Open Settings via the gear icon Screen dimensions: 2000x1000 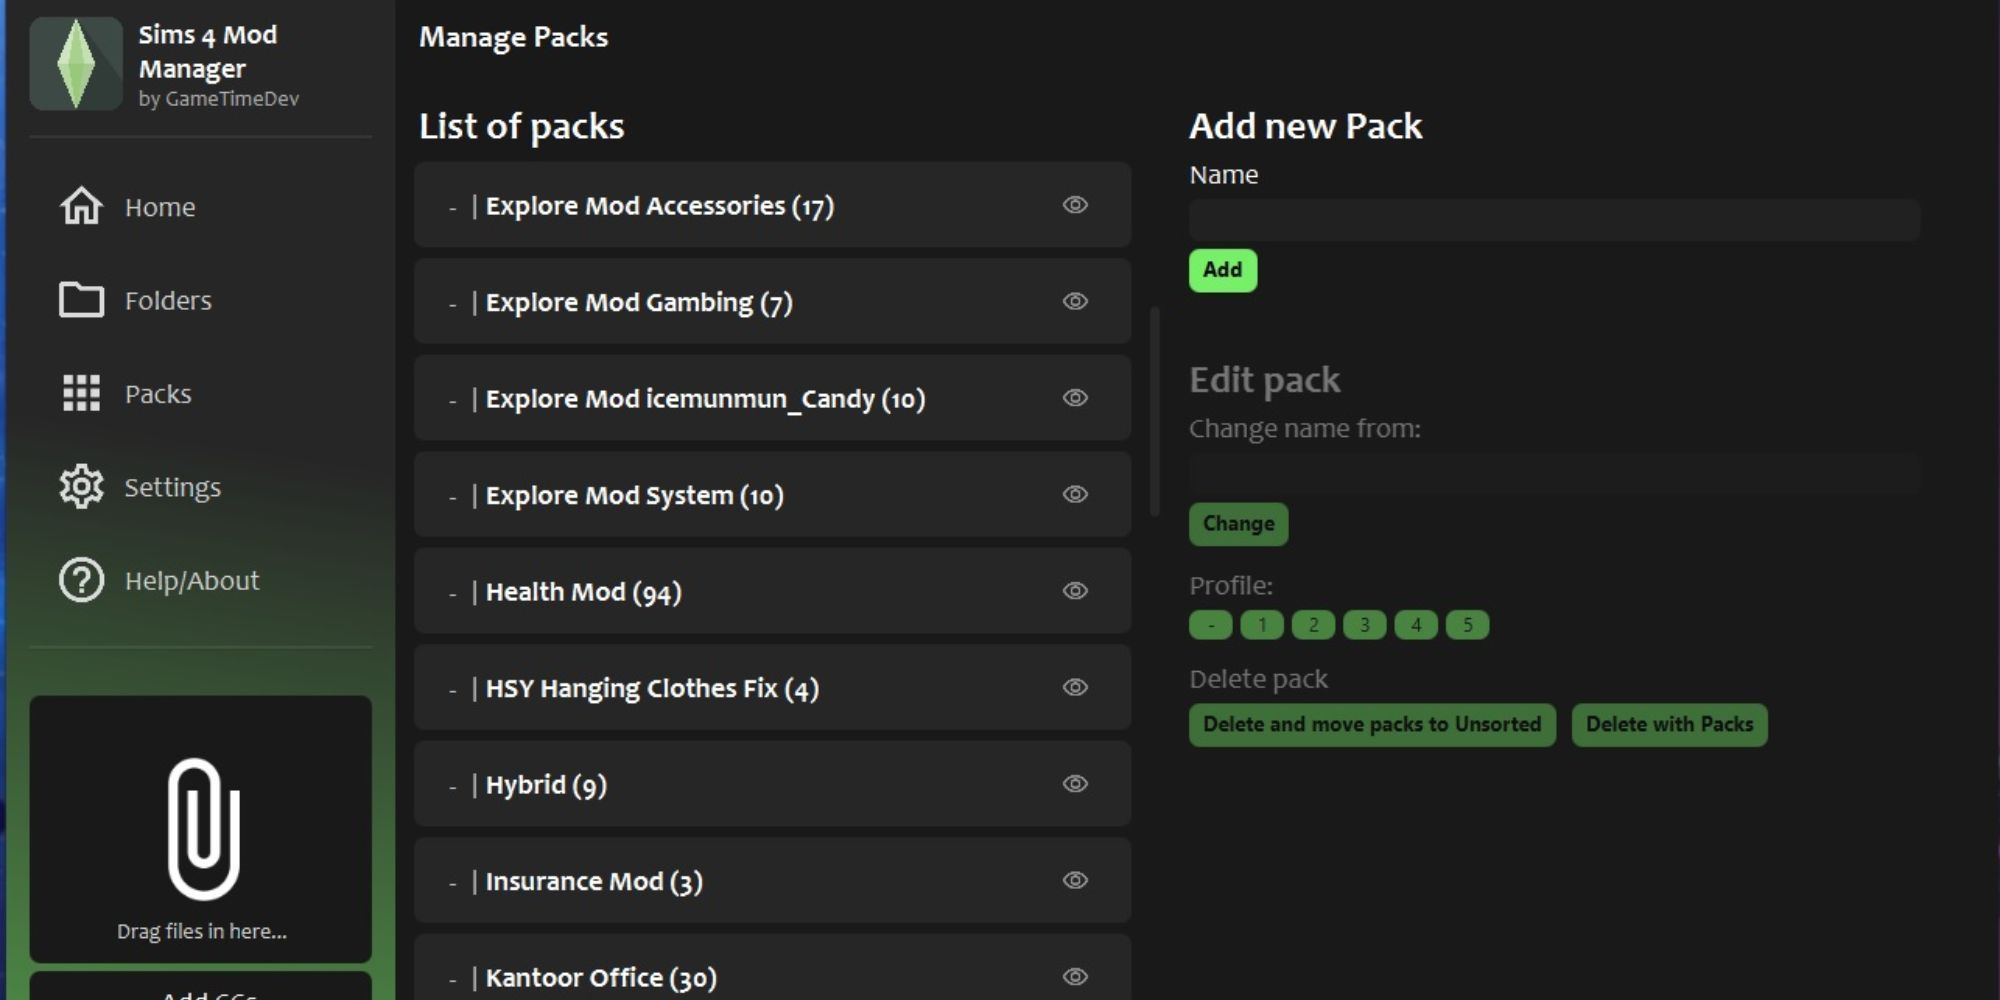[x=81, y=487]
